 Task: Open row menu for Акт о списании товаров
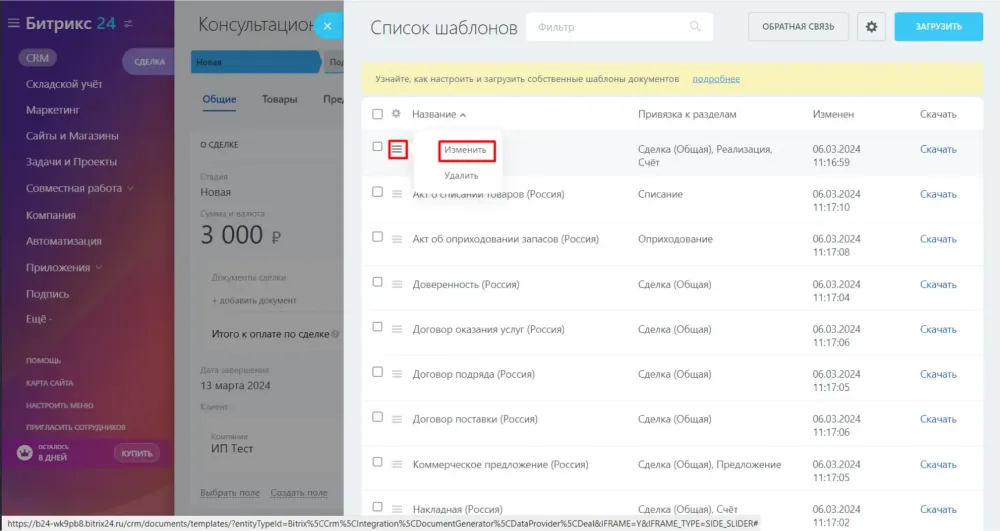tap(397, 194)
